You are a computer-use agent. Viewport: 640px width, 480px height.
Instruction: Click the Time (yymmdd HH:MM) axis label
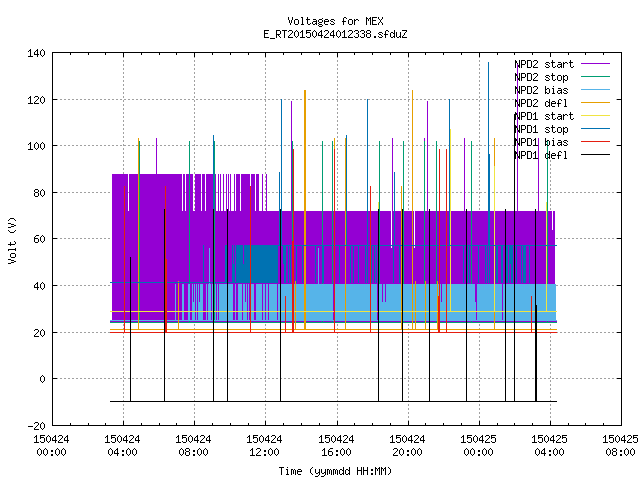pos(335,471)
